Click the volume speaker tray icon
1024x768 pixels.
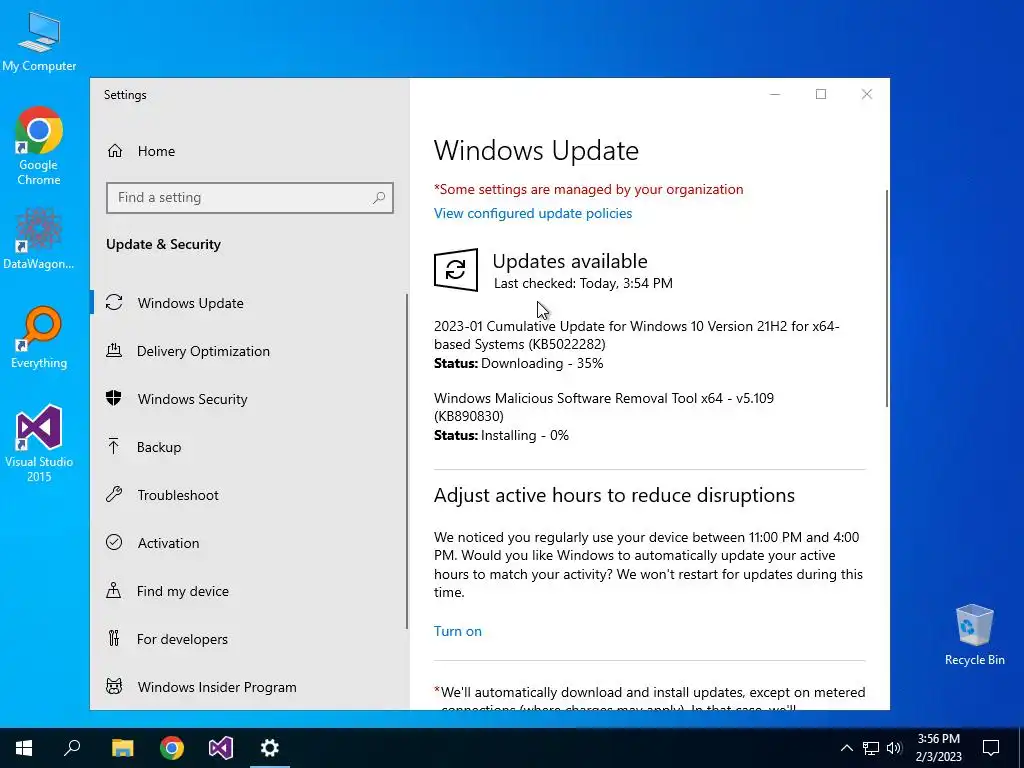[x=895, y=748]
